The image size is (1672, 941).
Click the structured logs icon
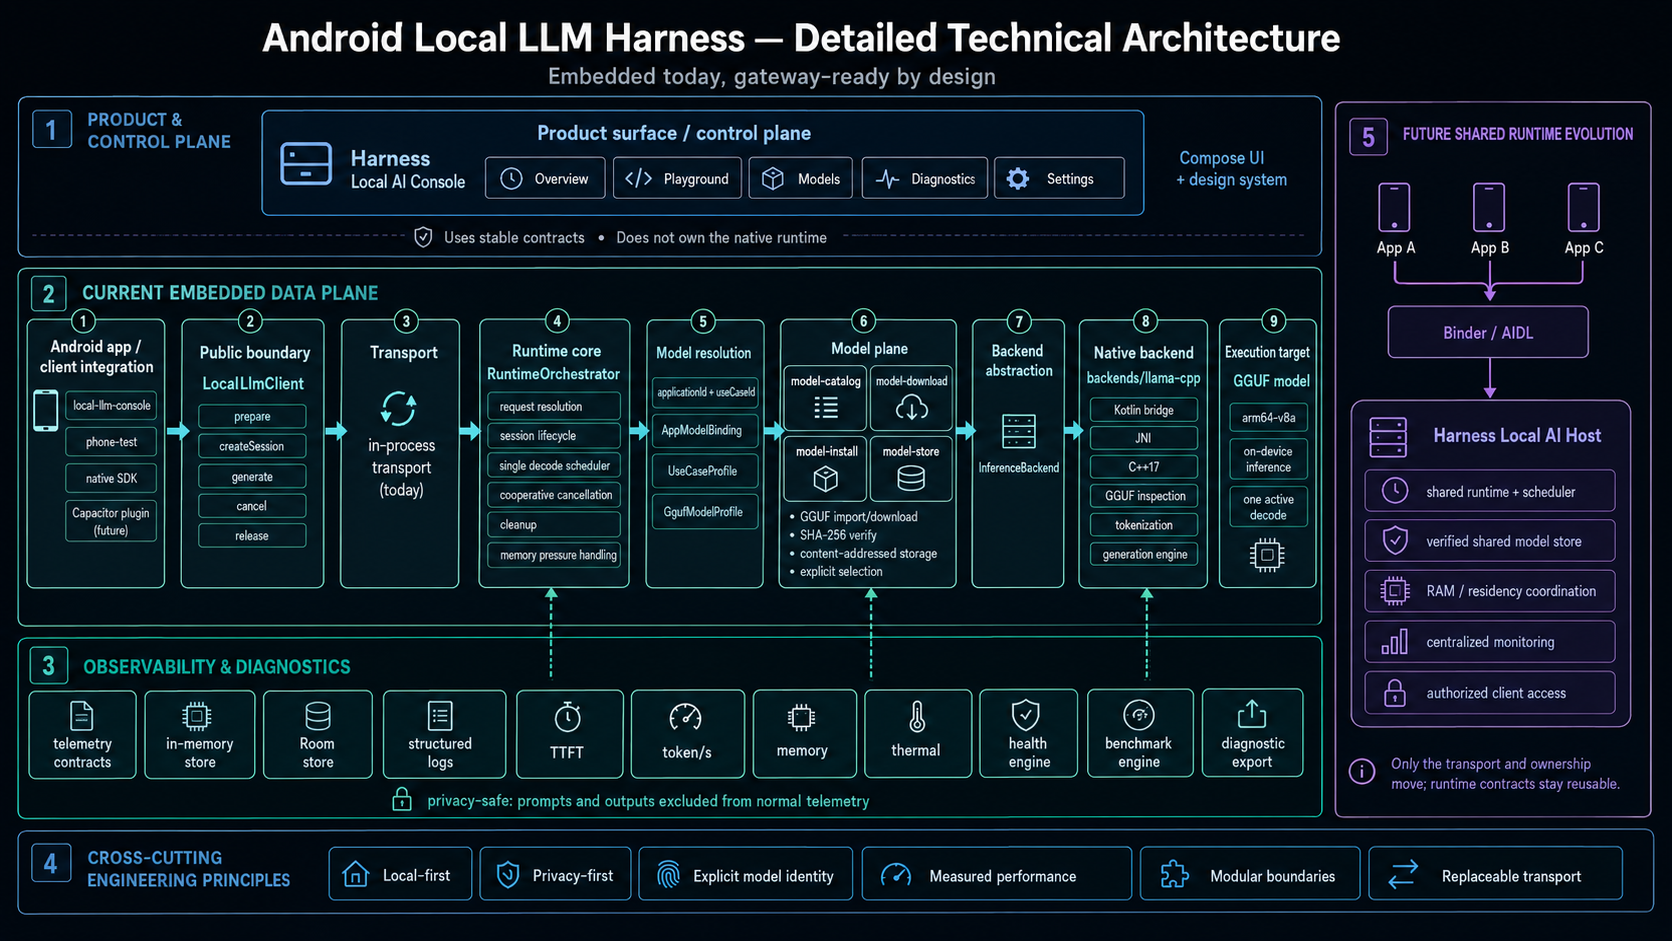pos(440,716)
